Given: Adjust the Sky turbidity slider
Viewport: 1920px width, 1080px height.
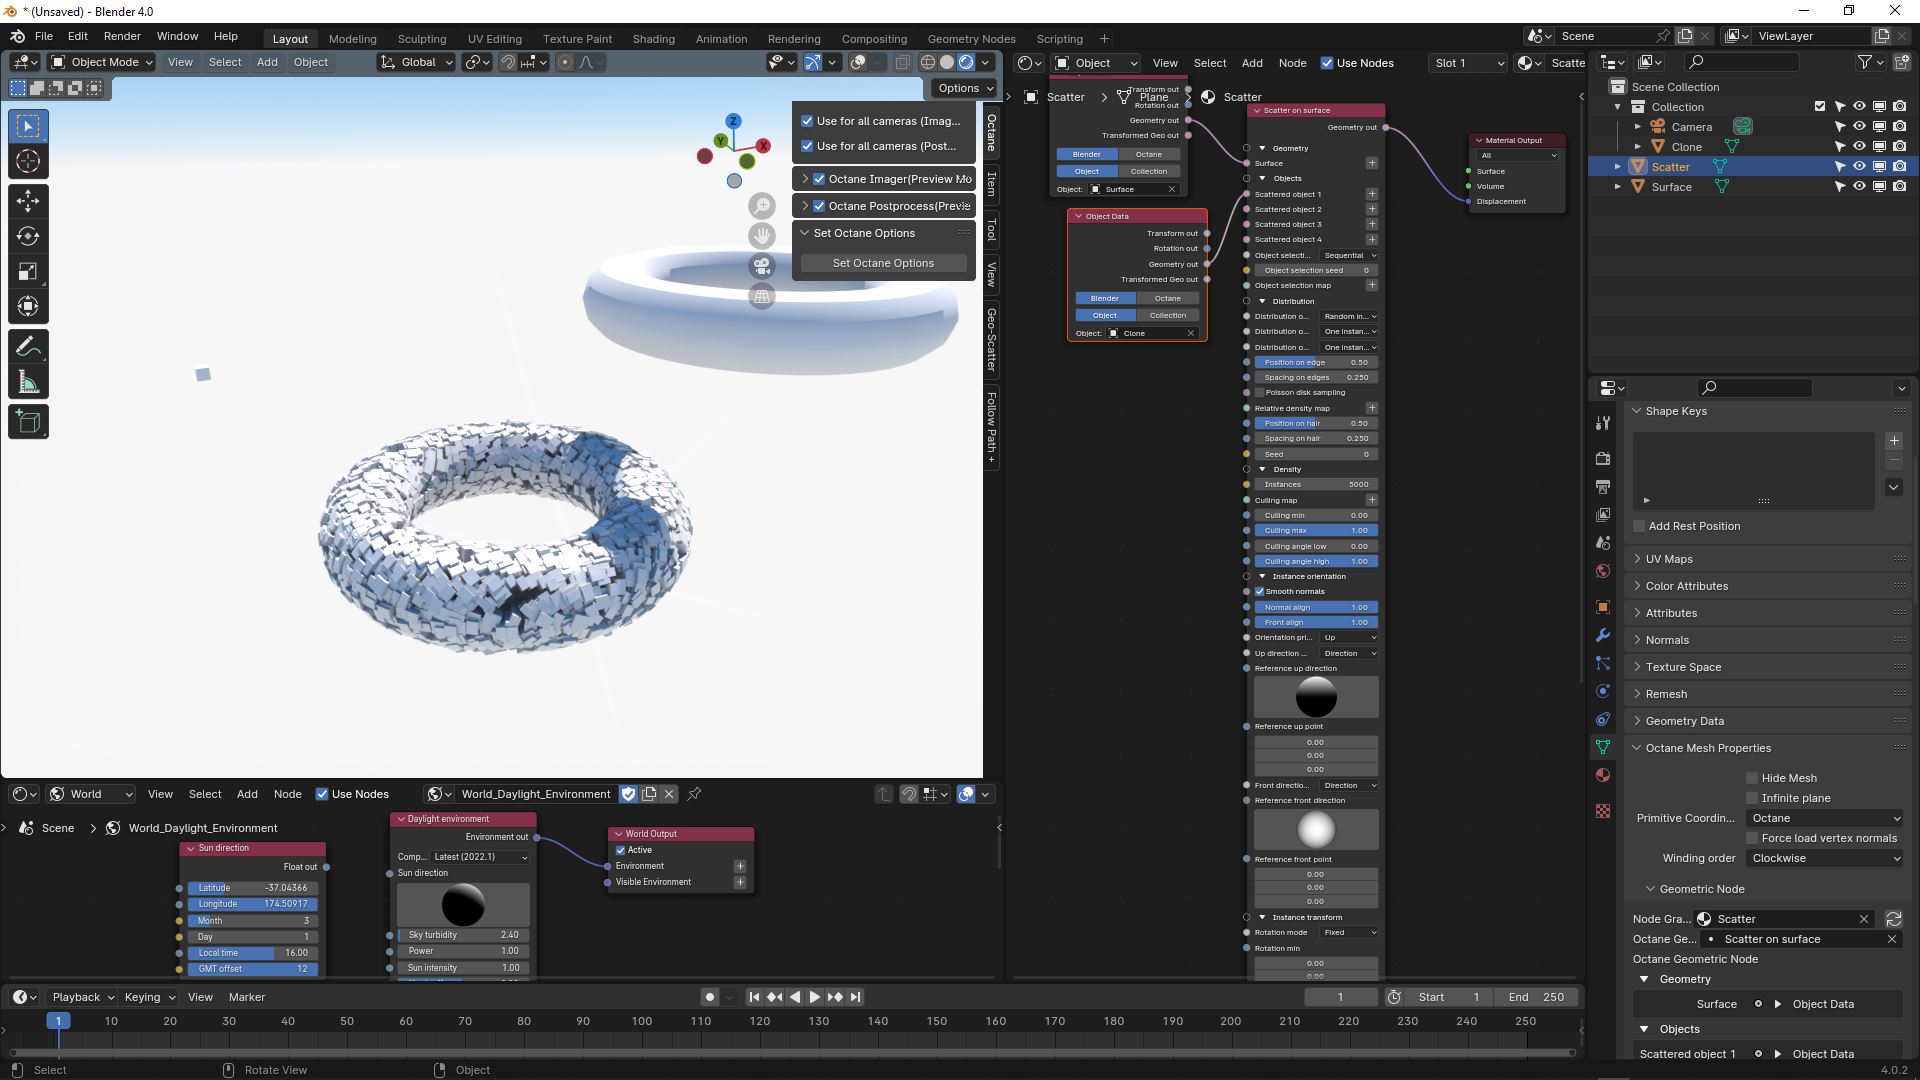Looking at the screenshot, I should pyautogui.click(x=463, y=935).
